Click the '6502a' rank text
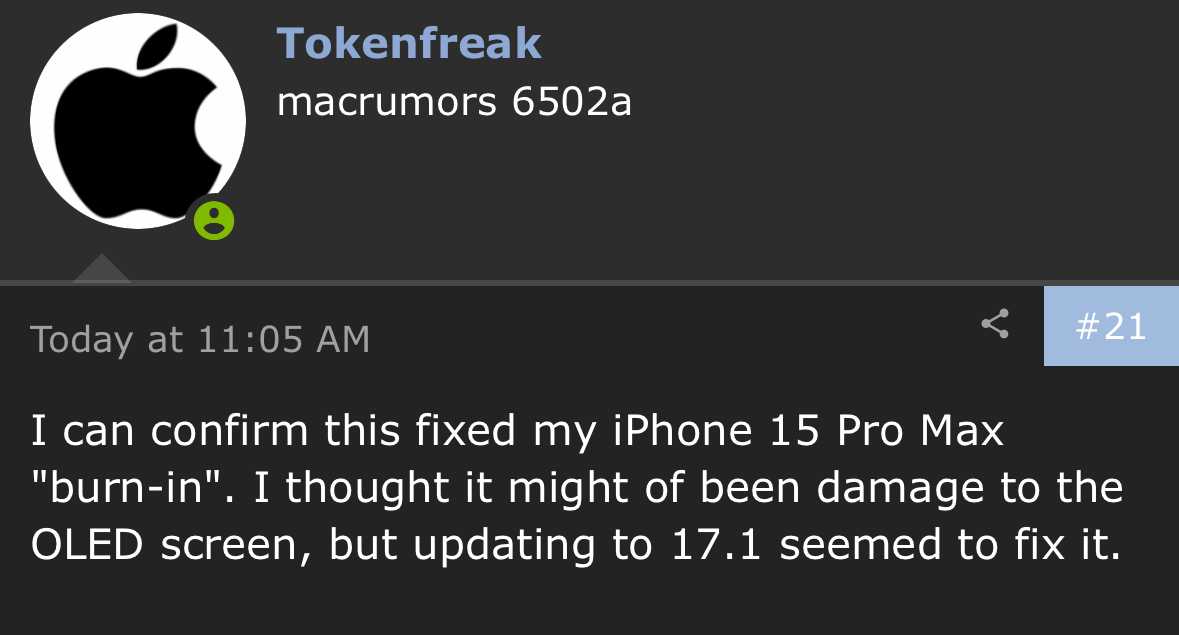The height and width of the screenshot is (635, 1179). (571, 102)
